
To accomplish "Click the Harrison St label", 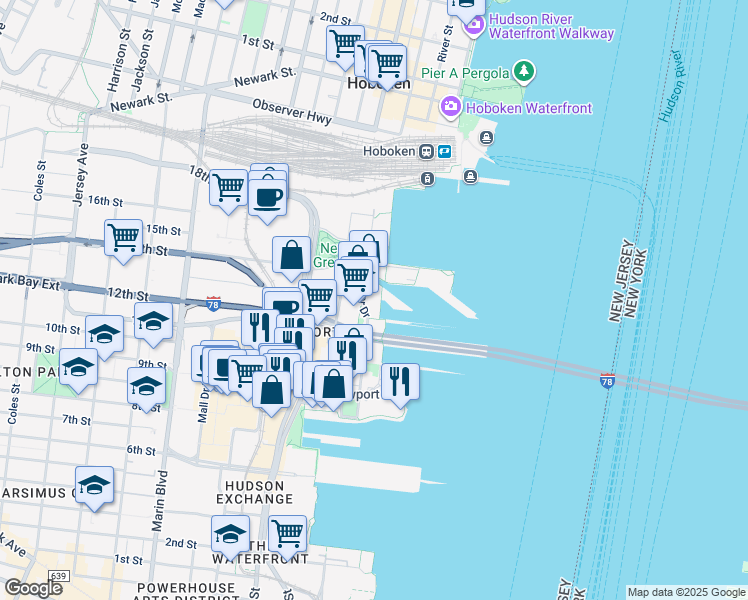I will (119, 61).
